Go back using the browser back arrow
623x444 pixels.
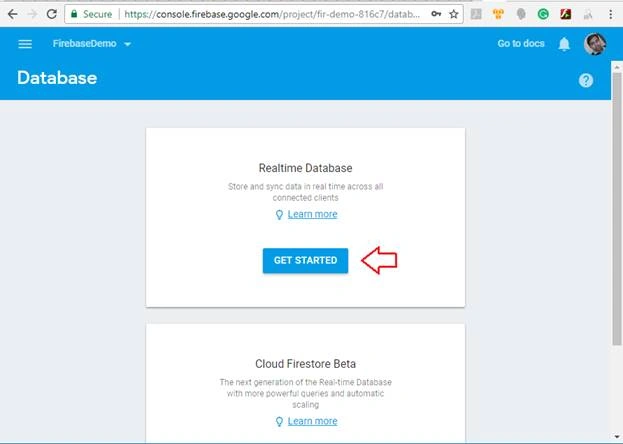coord(13,14)
